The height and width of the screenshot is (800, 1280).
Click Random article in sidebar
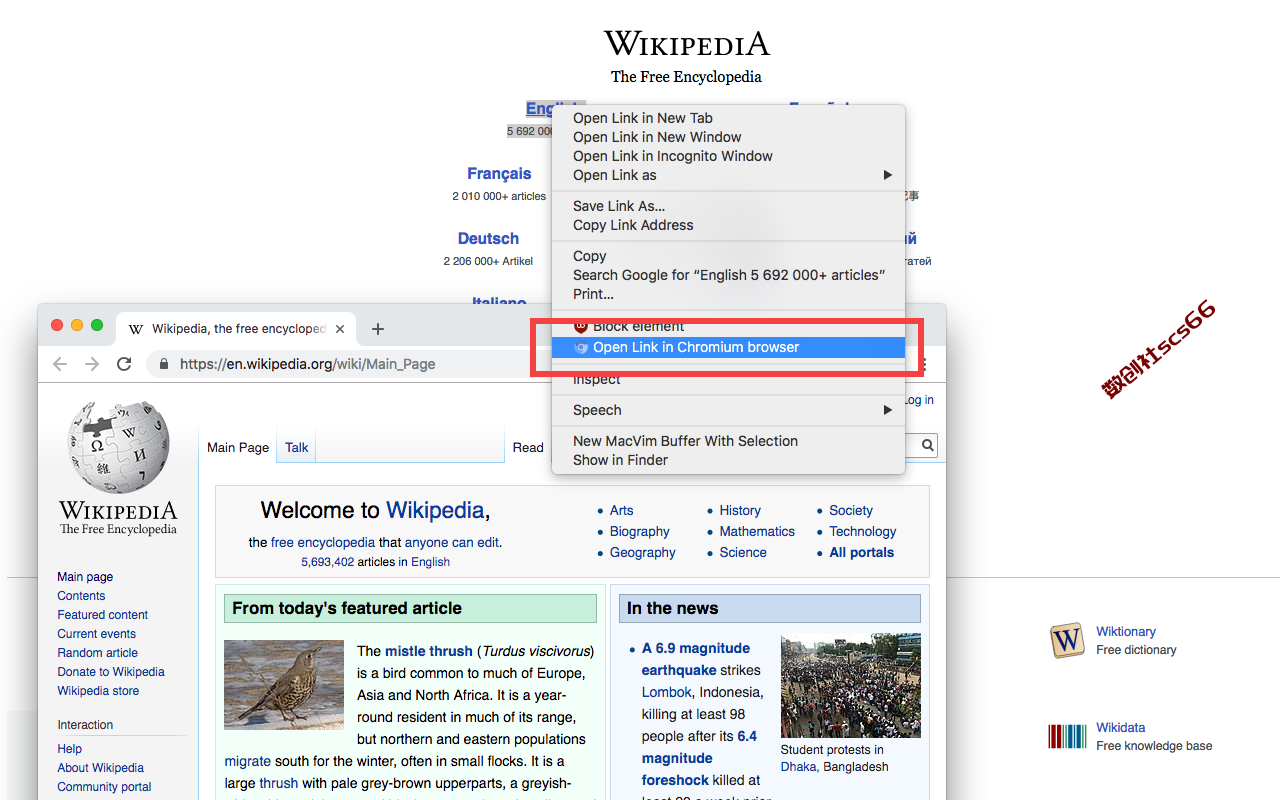(98, 653)
